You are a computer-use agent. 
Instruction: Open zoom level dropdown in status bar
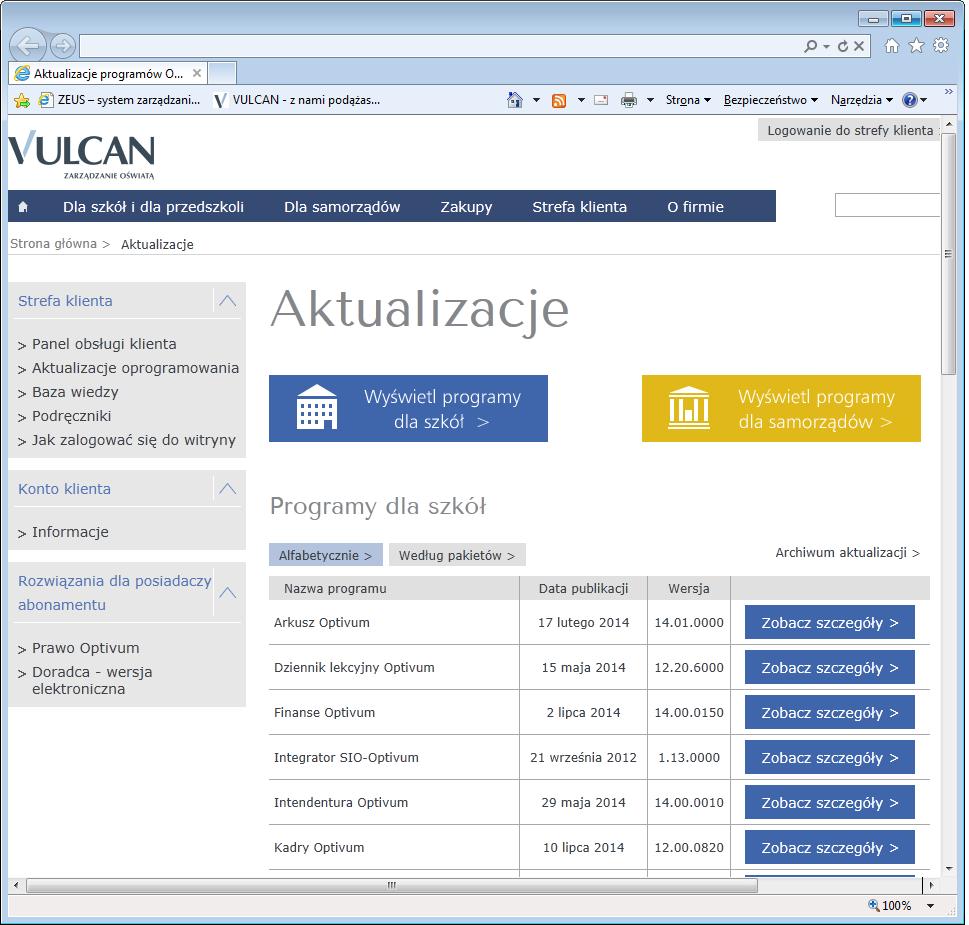pos(930,906)
